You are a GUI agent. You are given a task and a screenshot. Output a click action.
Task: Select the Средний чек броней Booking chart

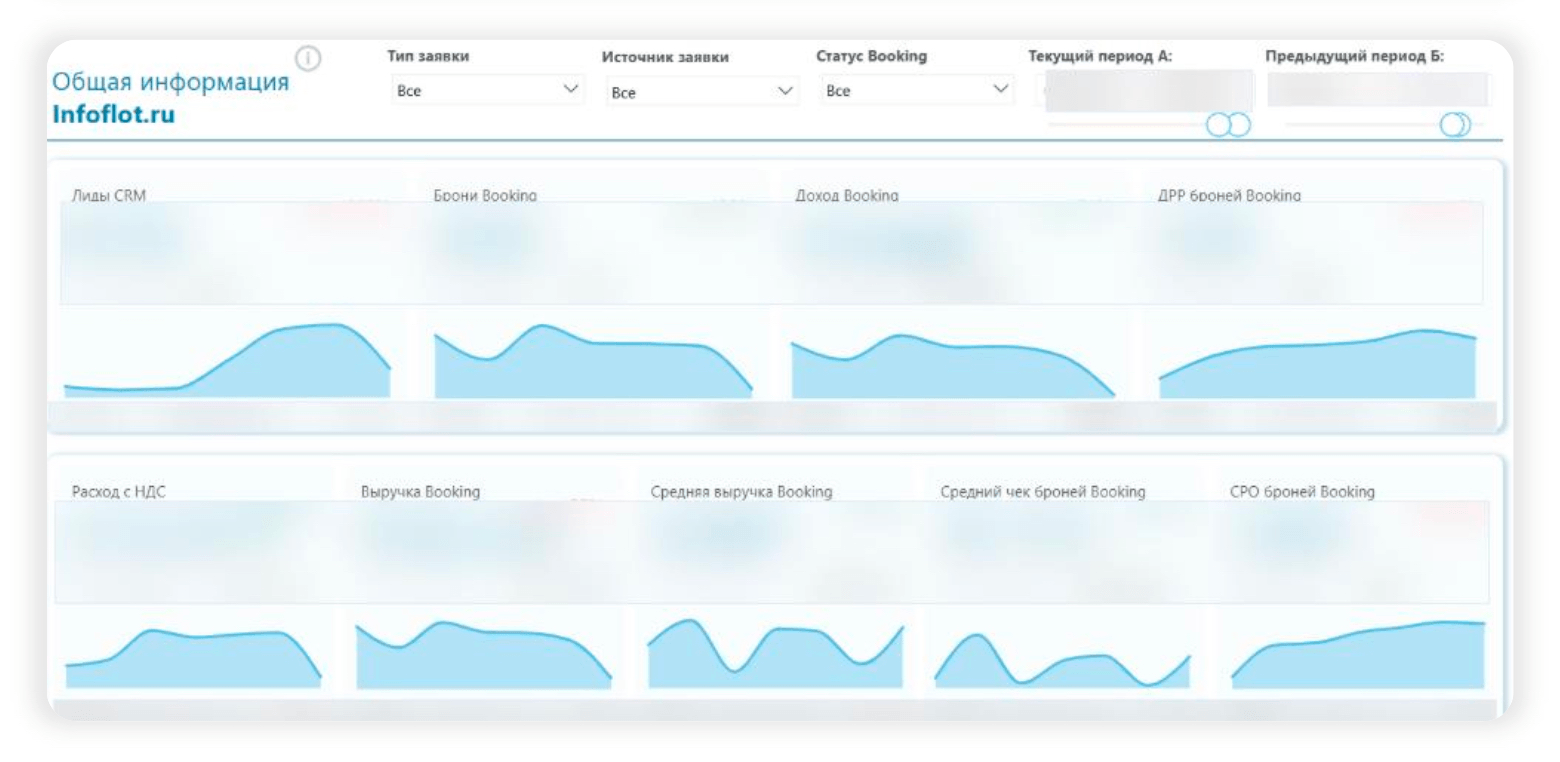point(1062,658)
